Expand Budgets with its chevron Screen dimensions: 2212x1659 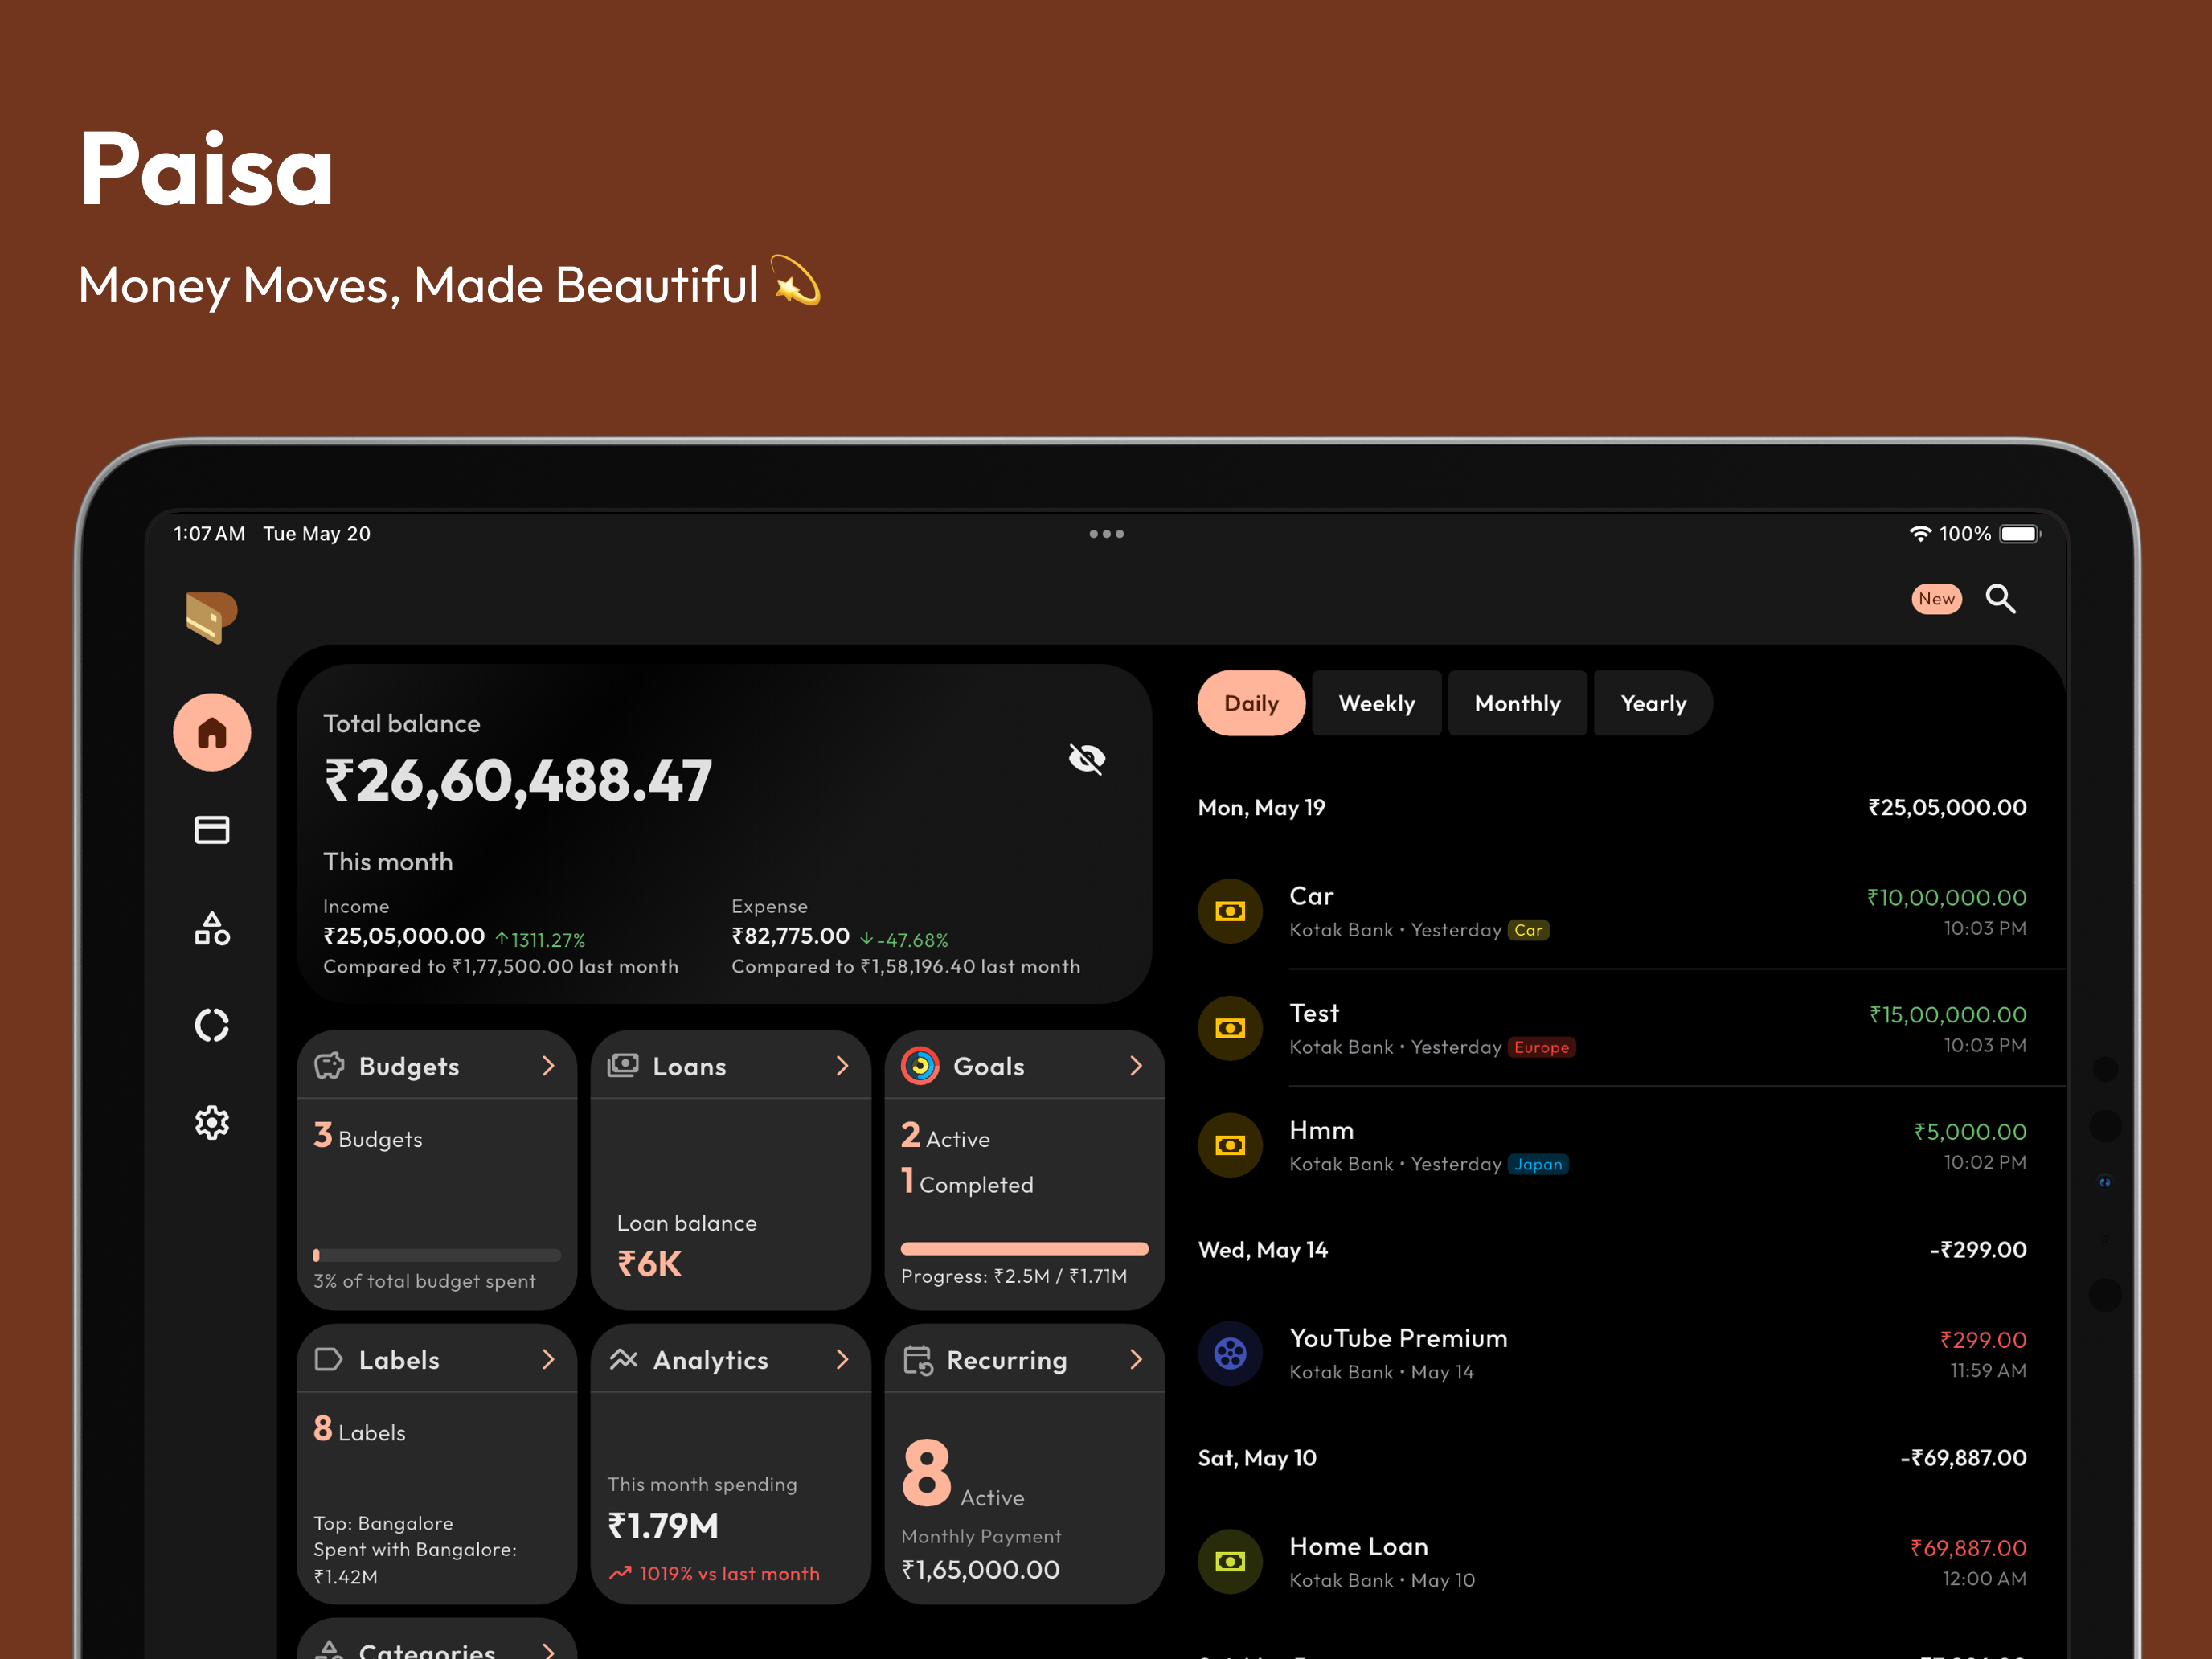(548, 1066)
